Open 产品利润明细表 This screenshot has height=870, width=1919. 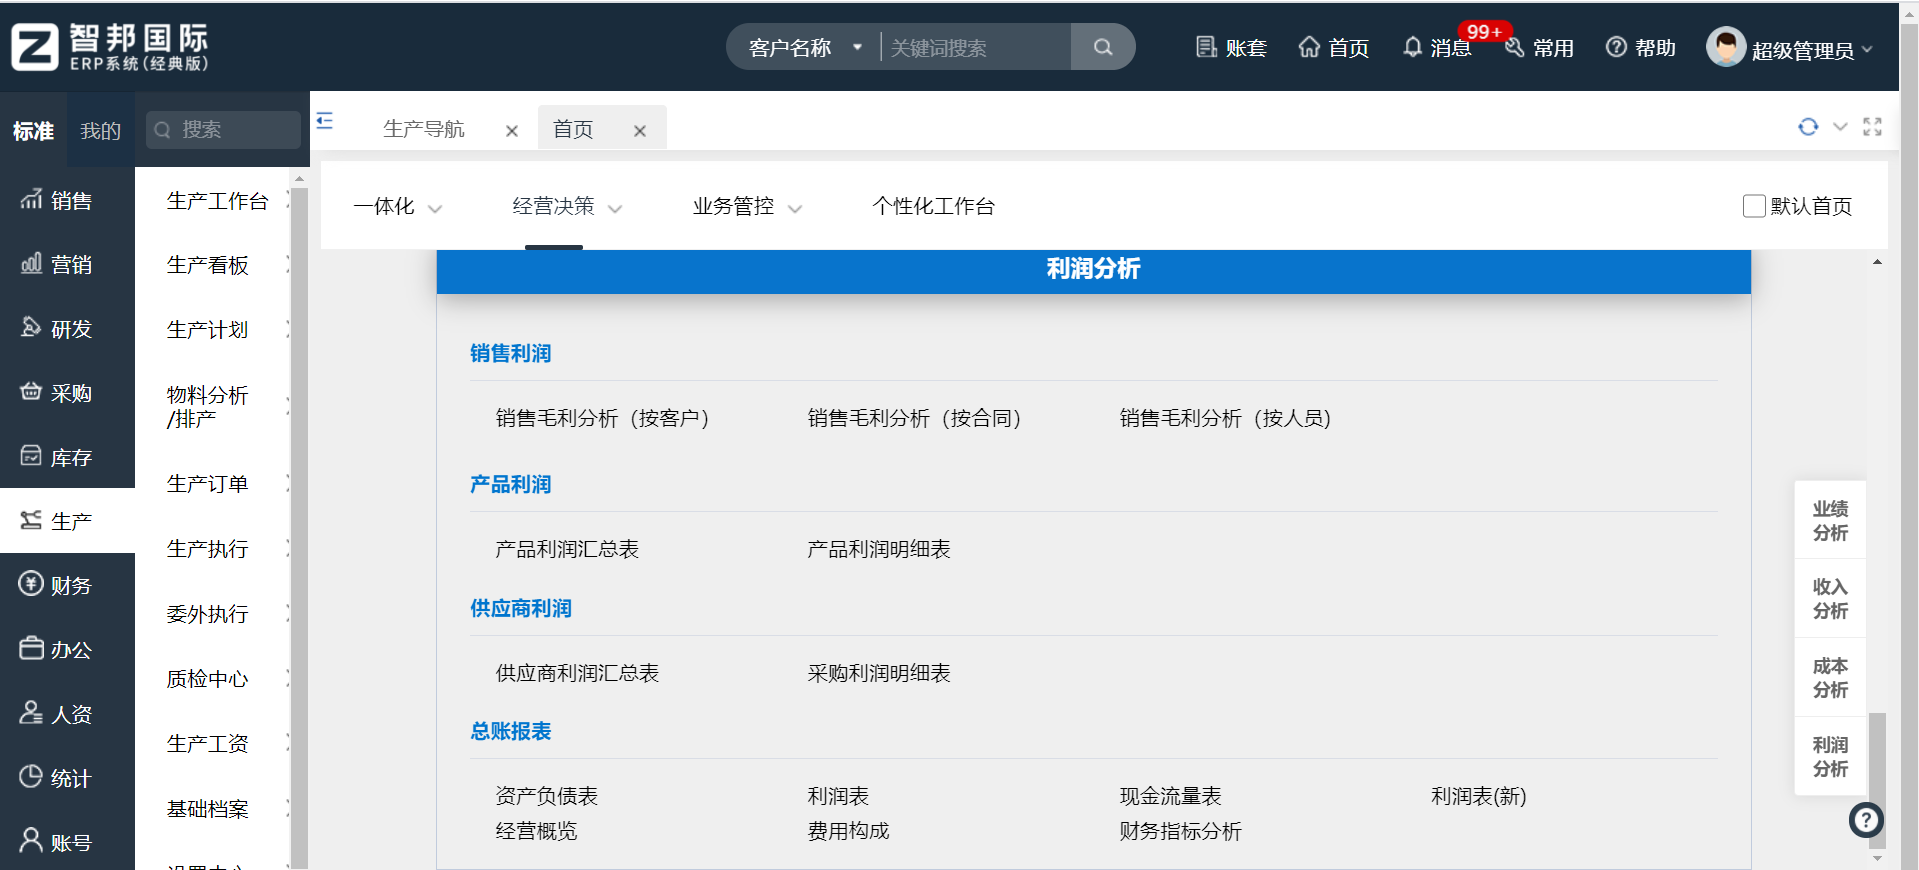coord(879,549)
